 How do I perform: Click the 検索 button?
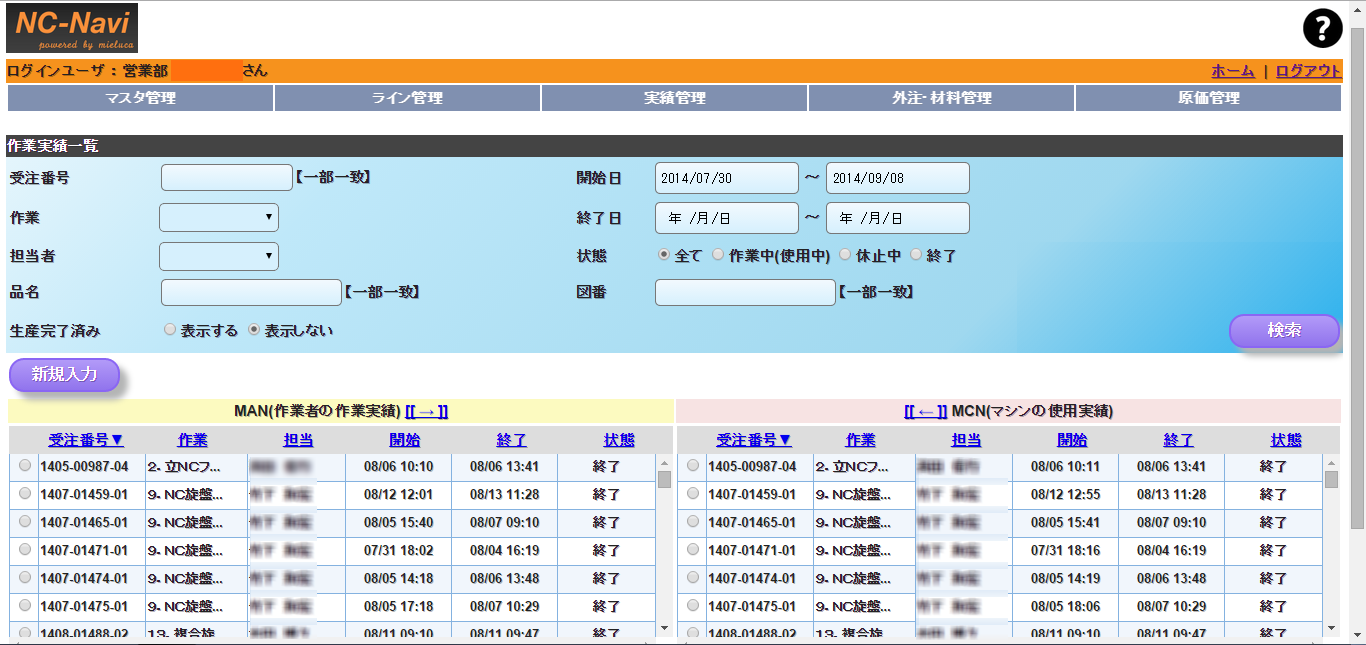tap(1284, 331)
